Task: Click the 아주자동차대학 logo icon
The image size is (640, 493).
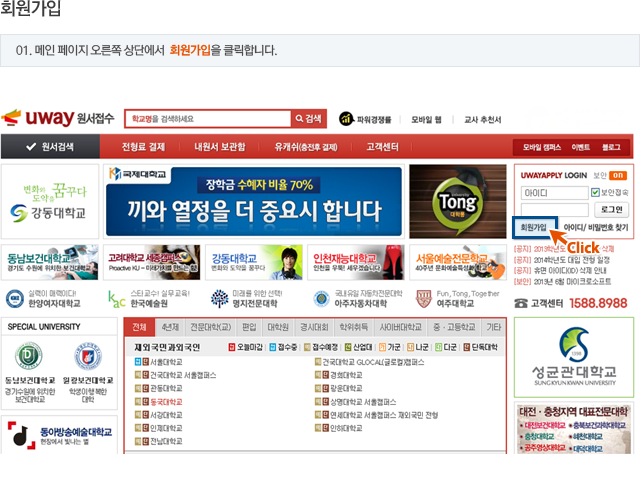Action: [x=321, y=298]
